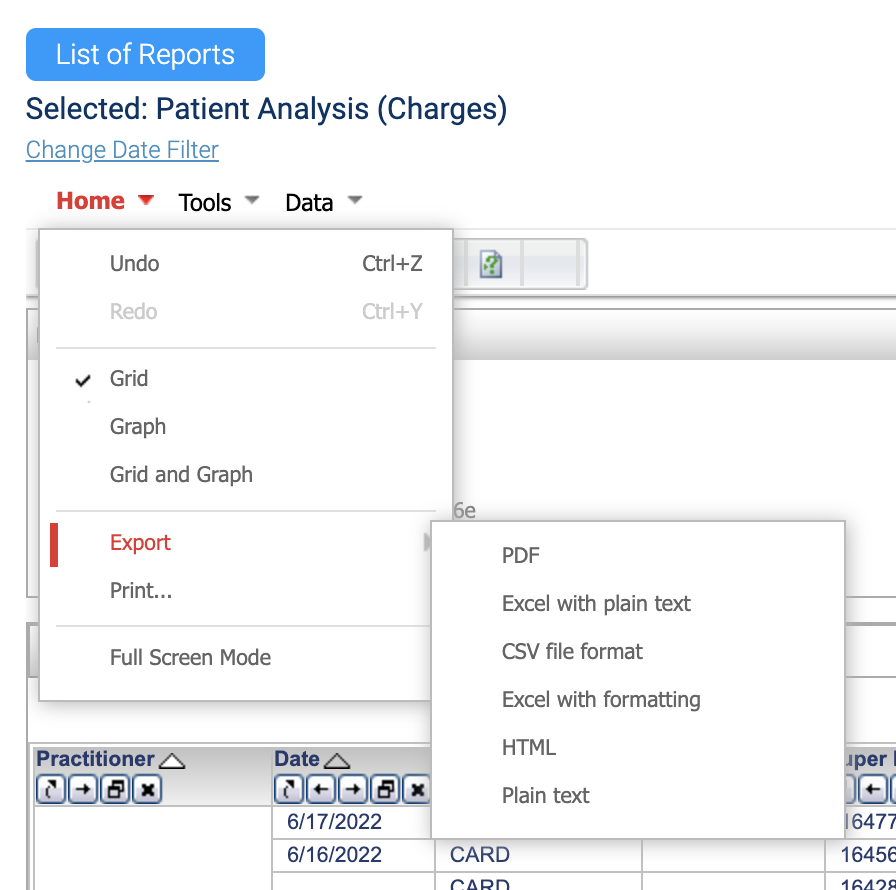Remove the Practitioner column with its X icon
Image resolution: width=896 pixels, height=890 pixels.
coord(147,789)
